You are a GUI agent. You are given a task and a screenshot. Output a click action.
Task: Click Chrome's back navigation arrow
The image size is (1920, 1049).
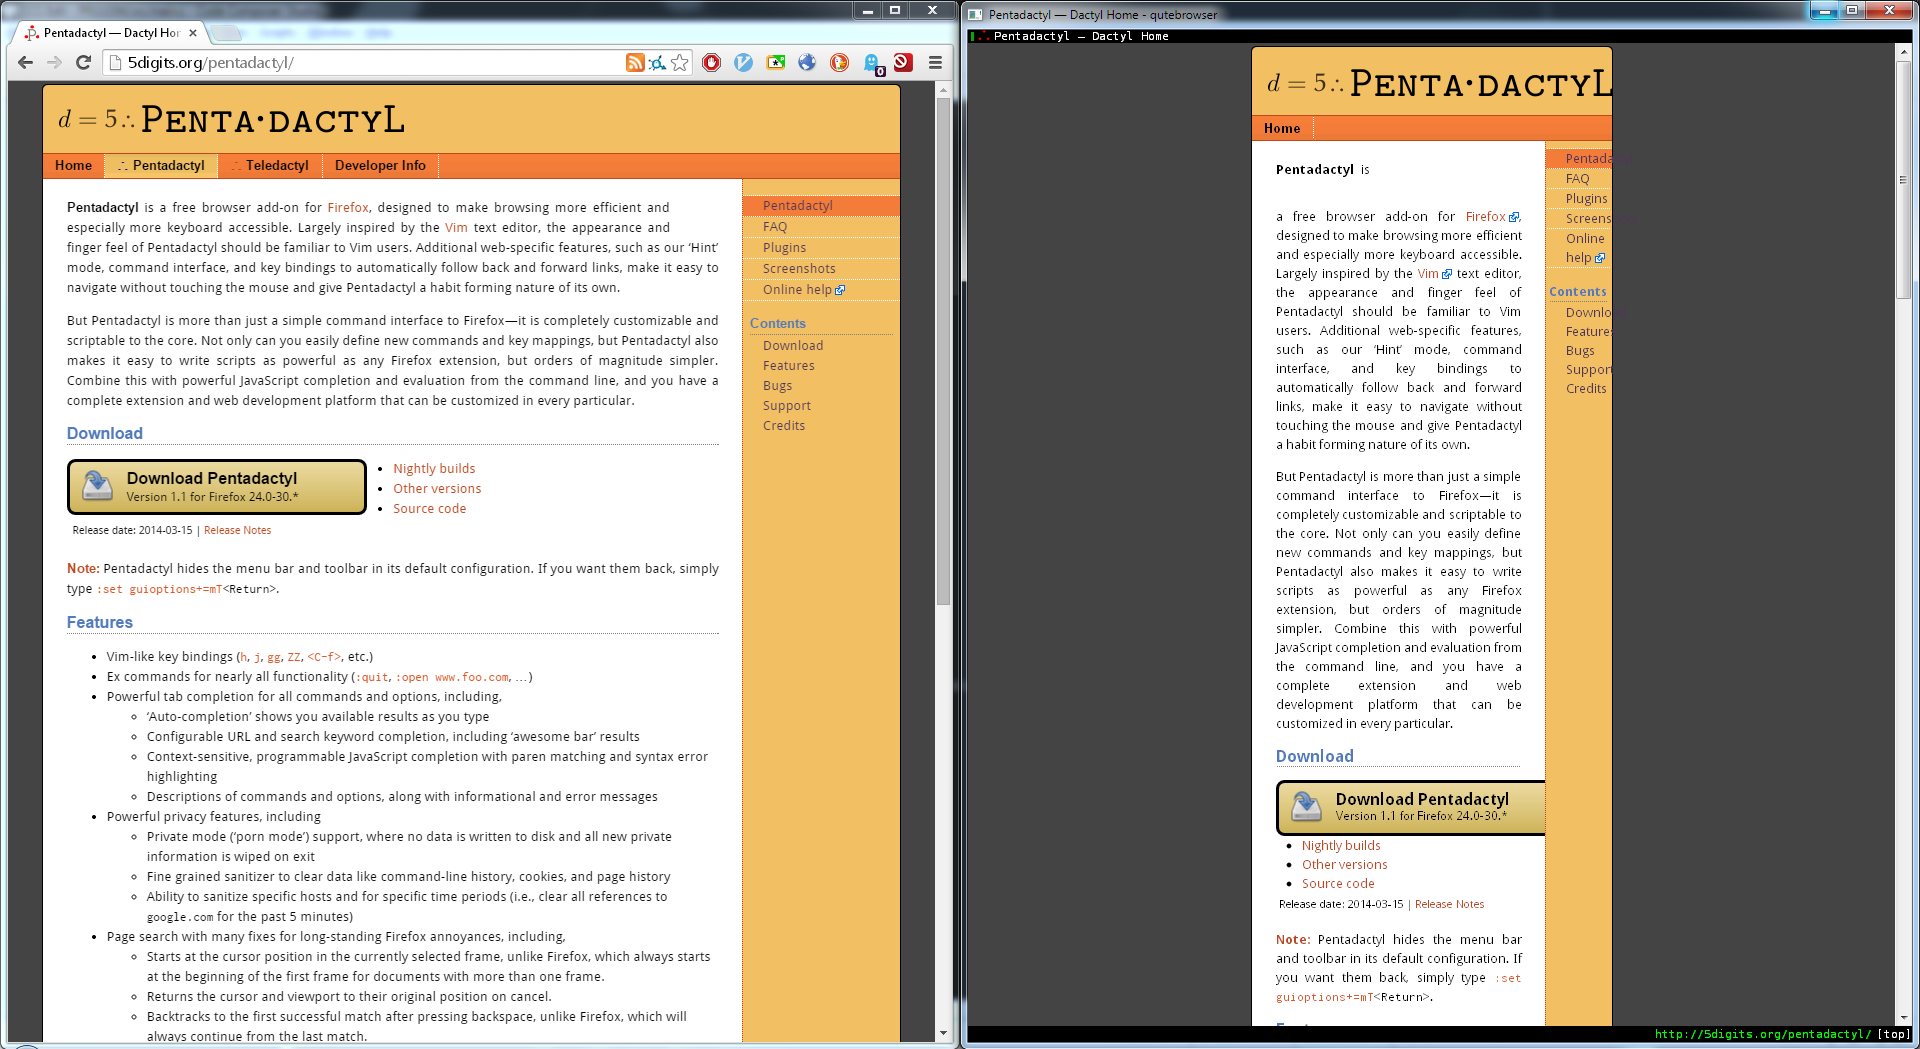[x=26, y=62]
